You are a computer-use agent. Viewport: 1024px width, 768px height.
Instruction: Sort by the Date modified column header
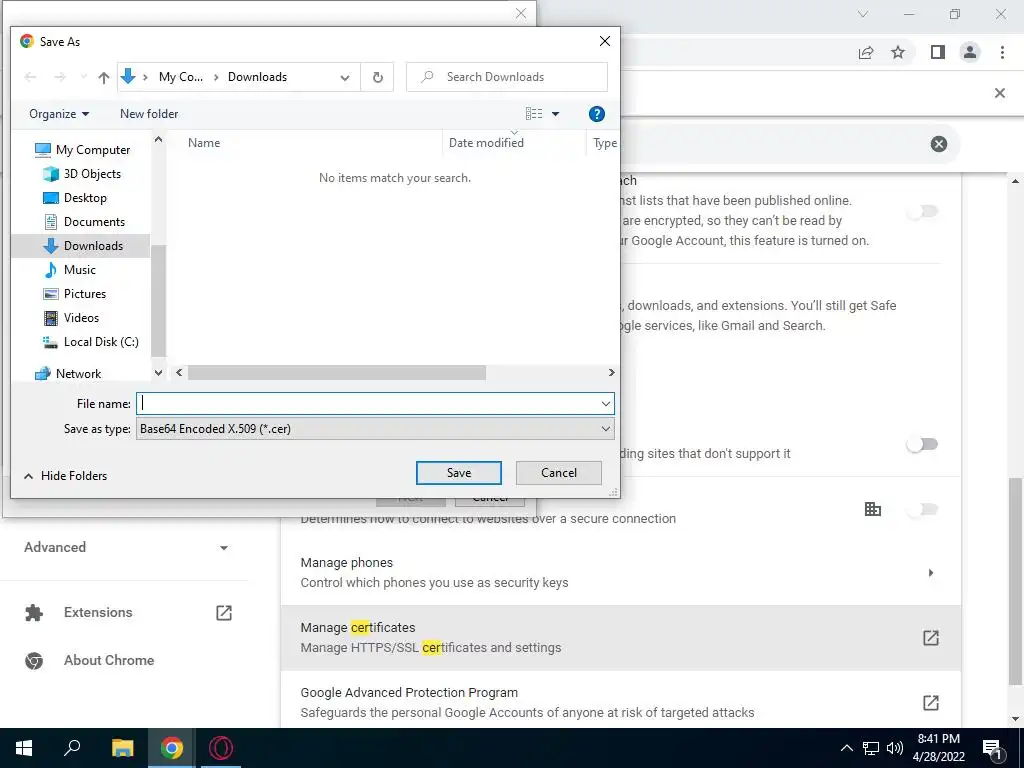[486, 142]
